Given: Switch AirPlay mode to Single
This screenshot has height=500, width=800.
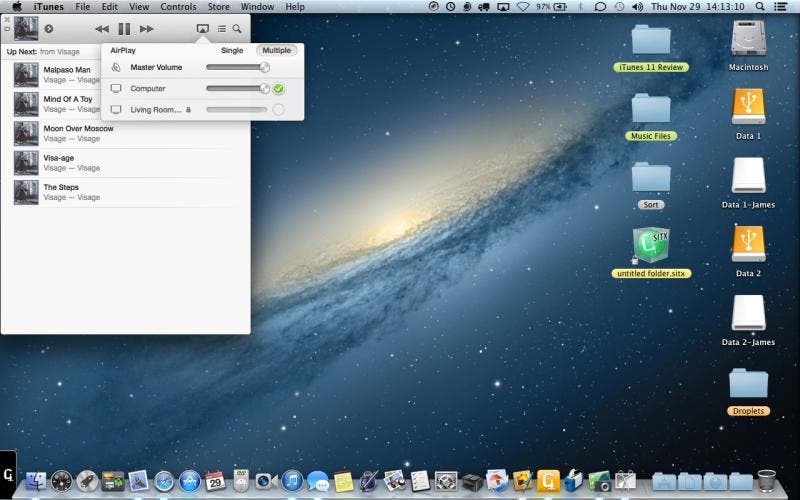Looking at the screenshot, I should 232,51.
